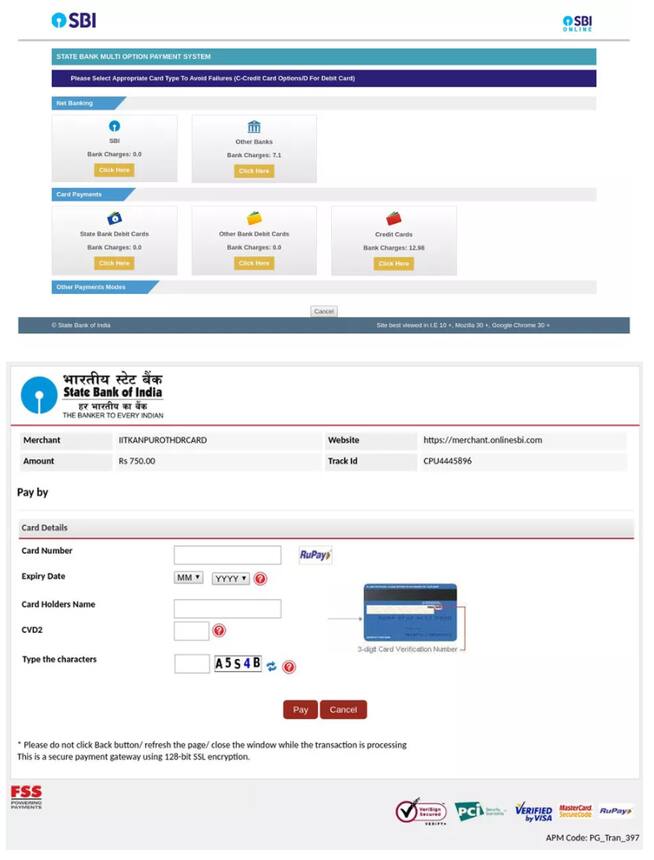Click the Pay by heading

(32, 492)
